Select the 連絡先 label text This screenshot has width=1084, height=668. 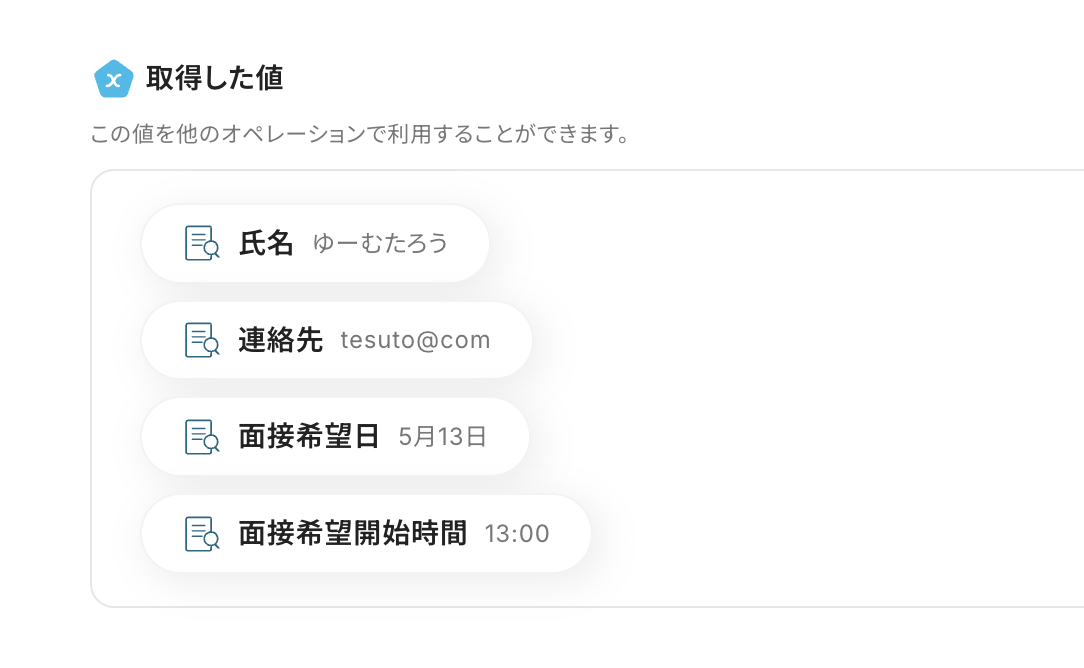281,340
